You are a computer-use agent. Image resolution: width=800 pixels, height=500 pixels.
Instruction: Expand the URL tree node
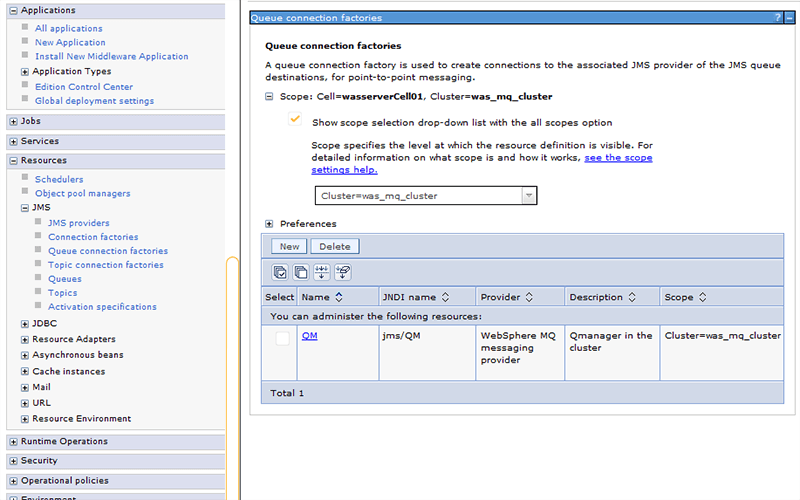tap(24, 403)
